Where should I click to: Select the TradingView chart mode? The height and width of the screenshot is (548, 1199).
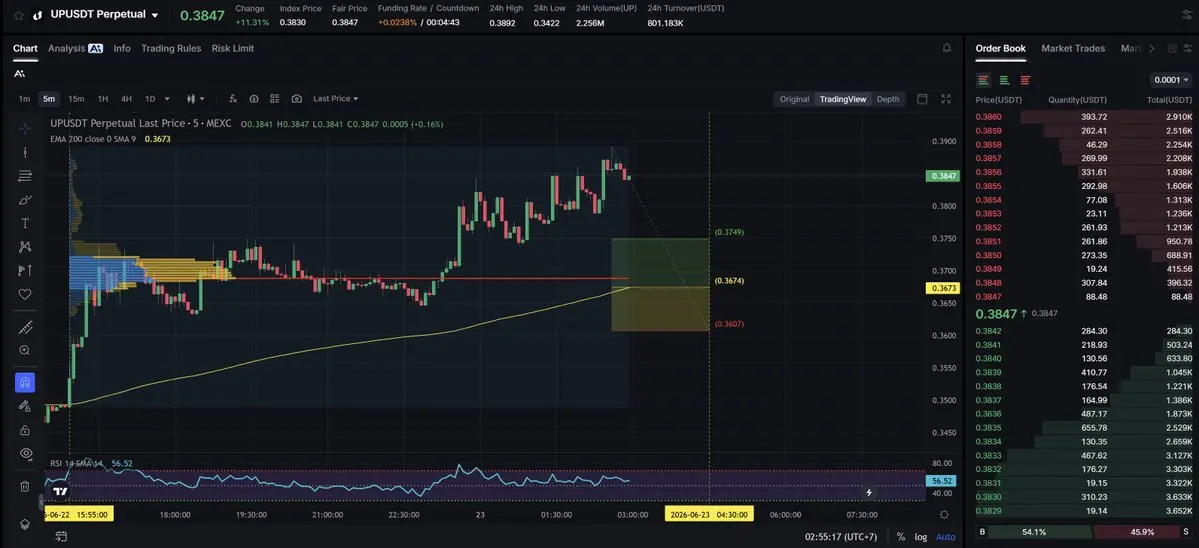pyautogui.click(x=843, y=99)
